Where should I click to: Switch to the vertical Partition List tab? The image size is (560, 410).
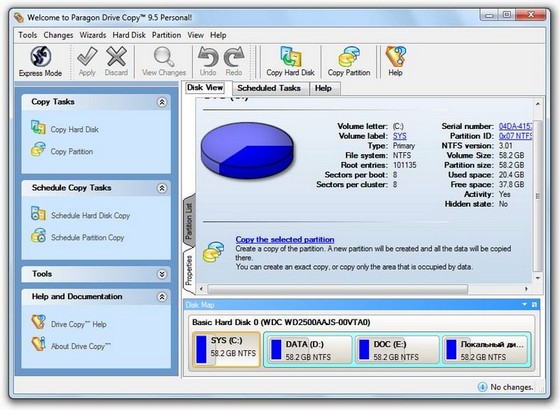click(189, 221)
